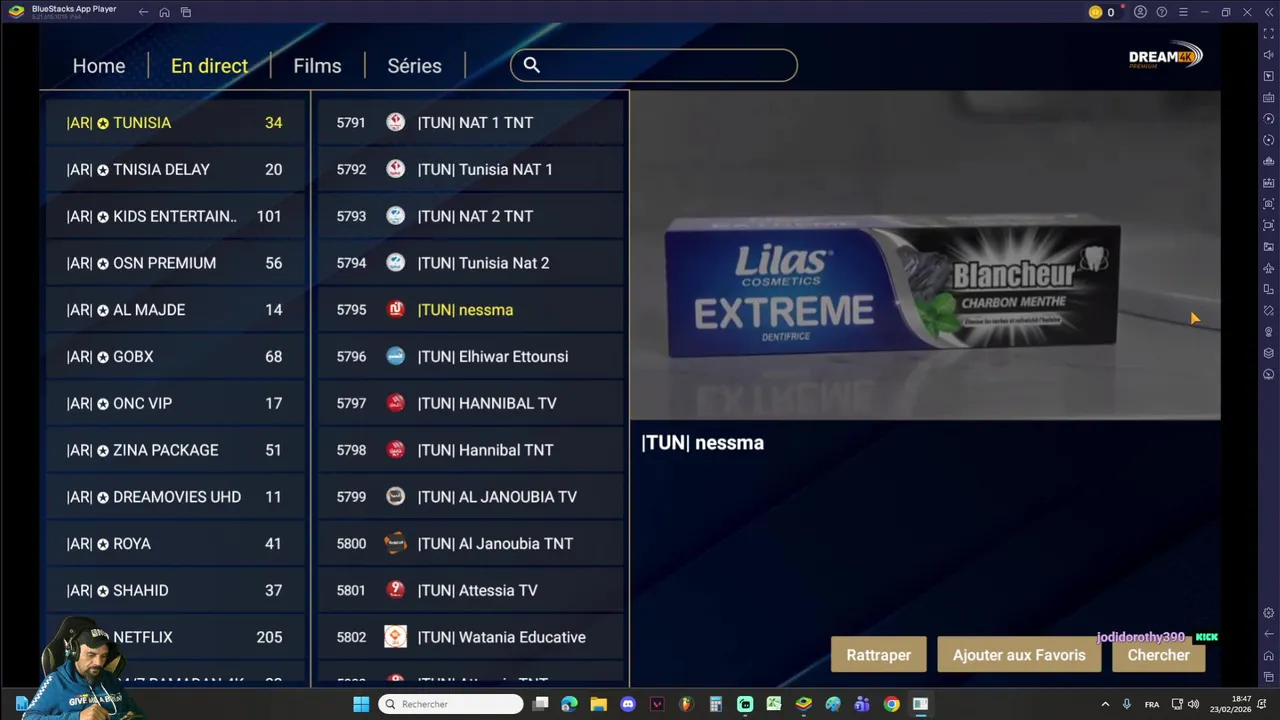
Task: Open BlueStacks settings gear in sidebar
Action: (1269, 613)
